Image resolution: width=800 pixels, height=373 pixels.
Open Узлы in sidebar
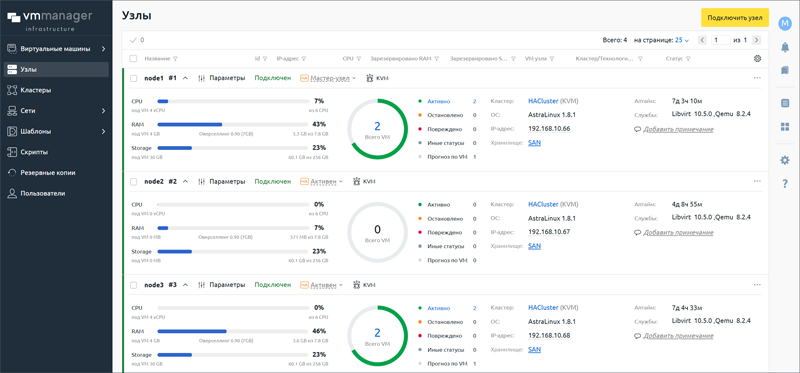click(56, 69)
